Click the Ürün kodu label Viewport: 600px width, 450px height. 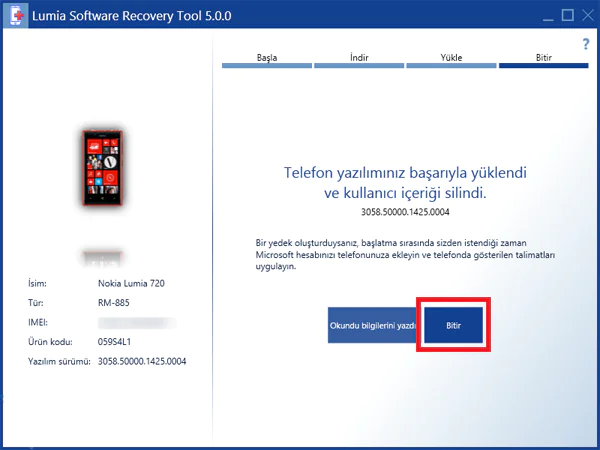[x=50, y=342]
